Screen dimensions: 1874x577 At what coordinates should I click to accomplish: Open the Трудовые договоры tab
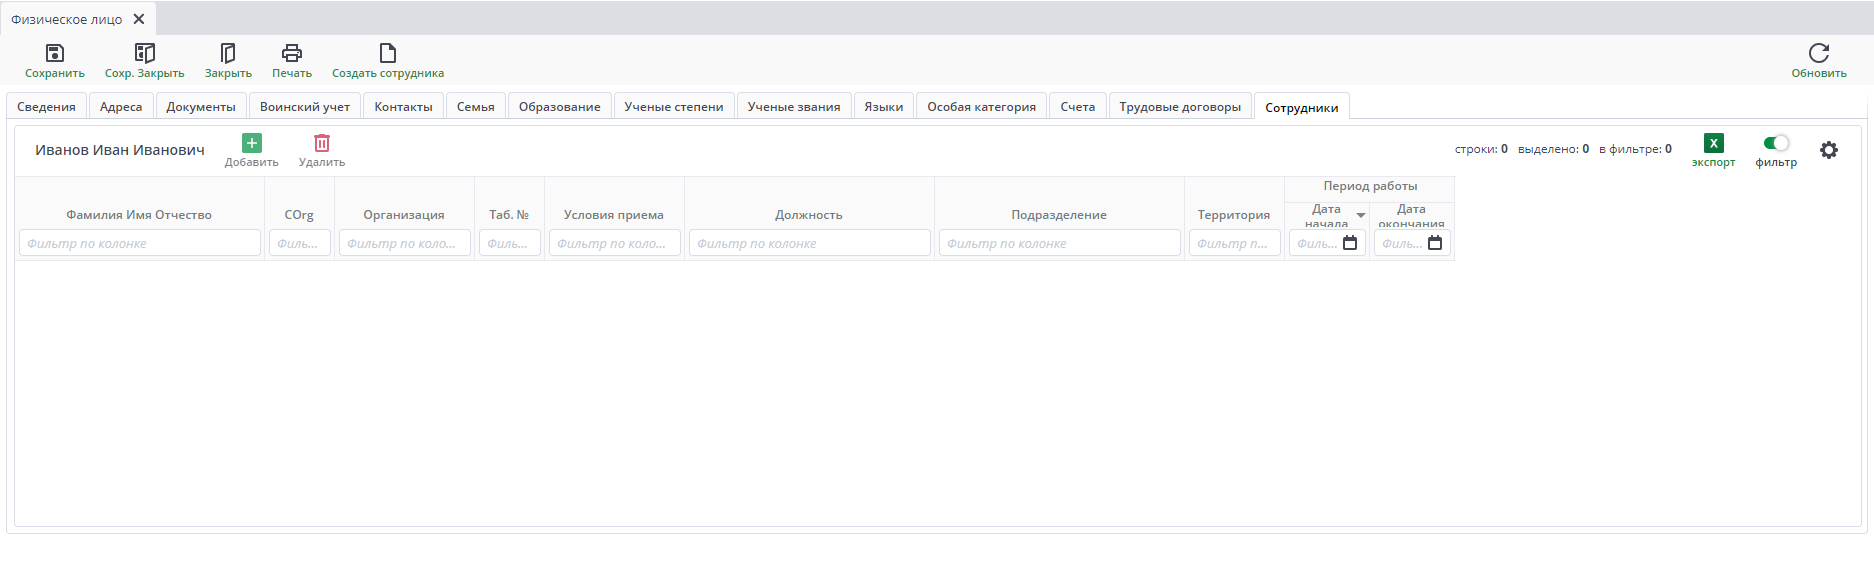pyautogui.click(x=1180, y=107)
